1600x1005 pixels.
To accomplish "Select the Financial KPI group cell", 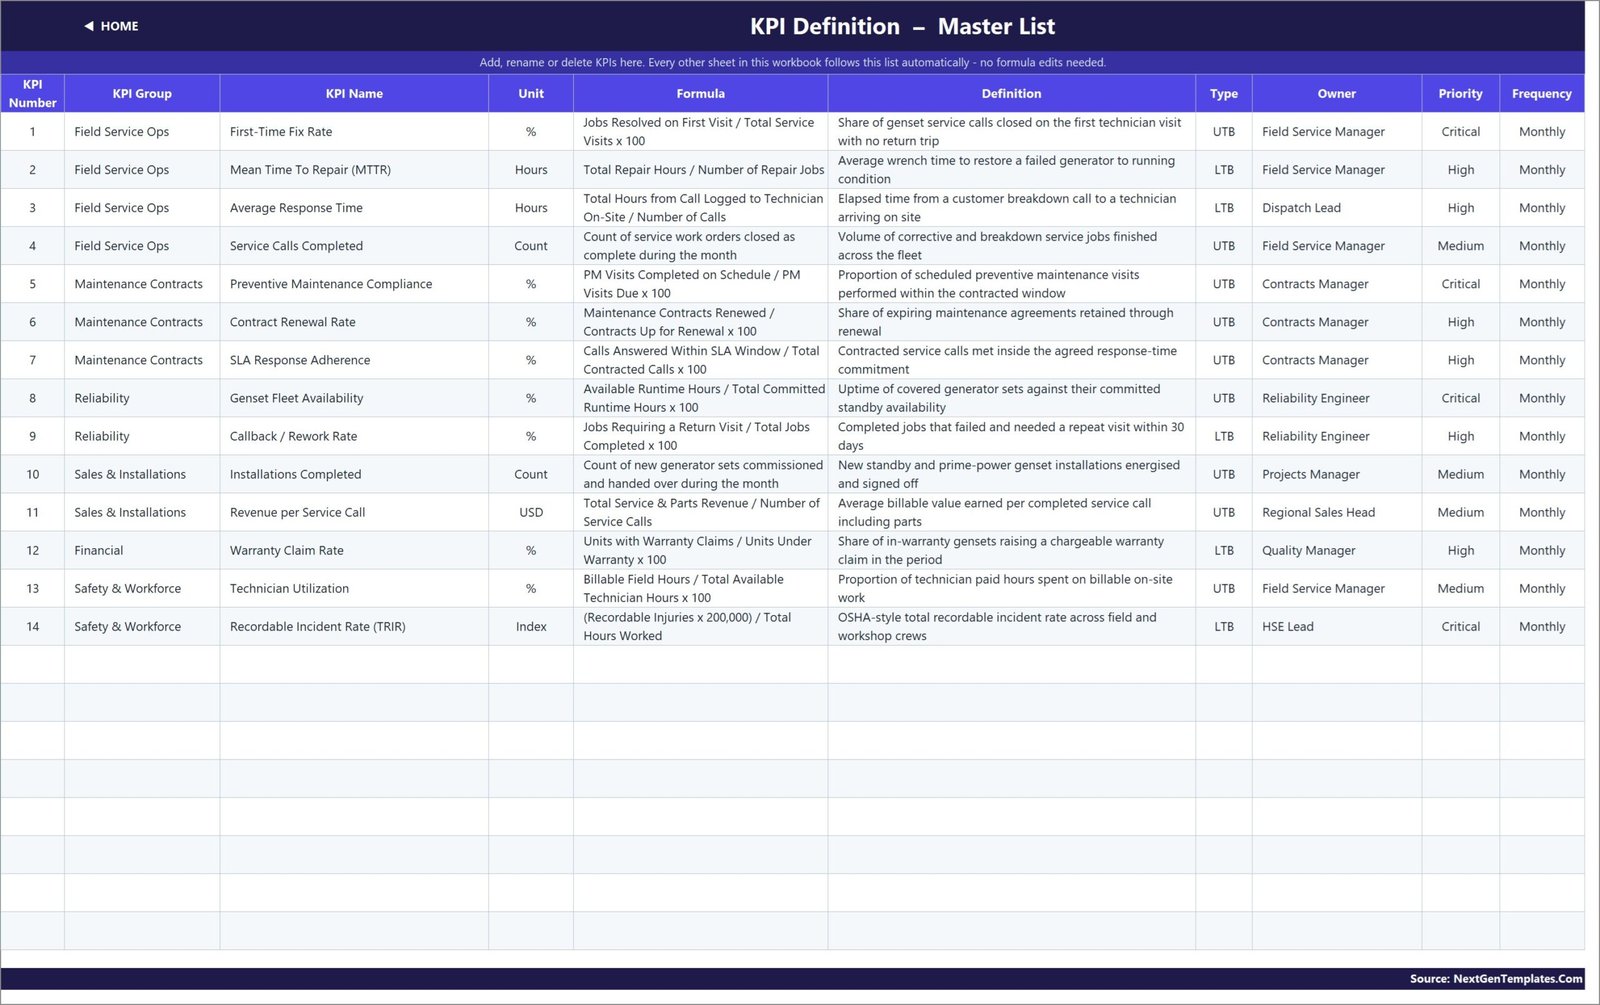I will 142,550.
